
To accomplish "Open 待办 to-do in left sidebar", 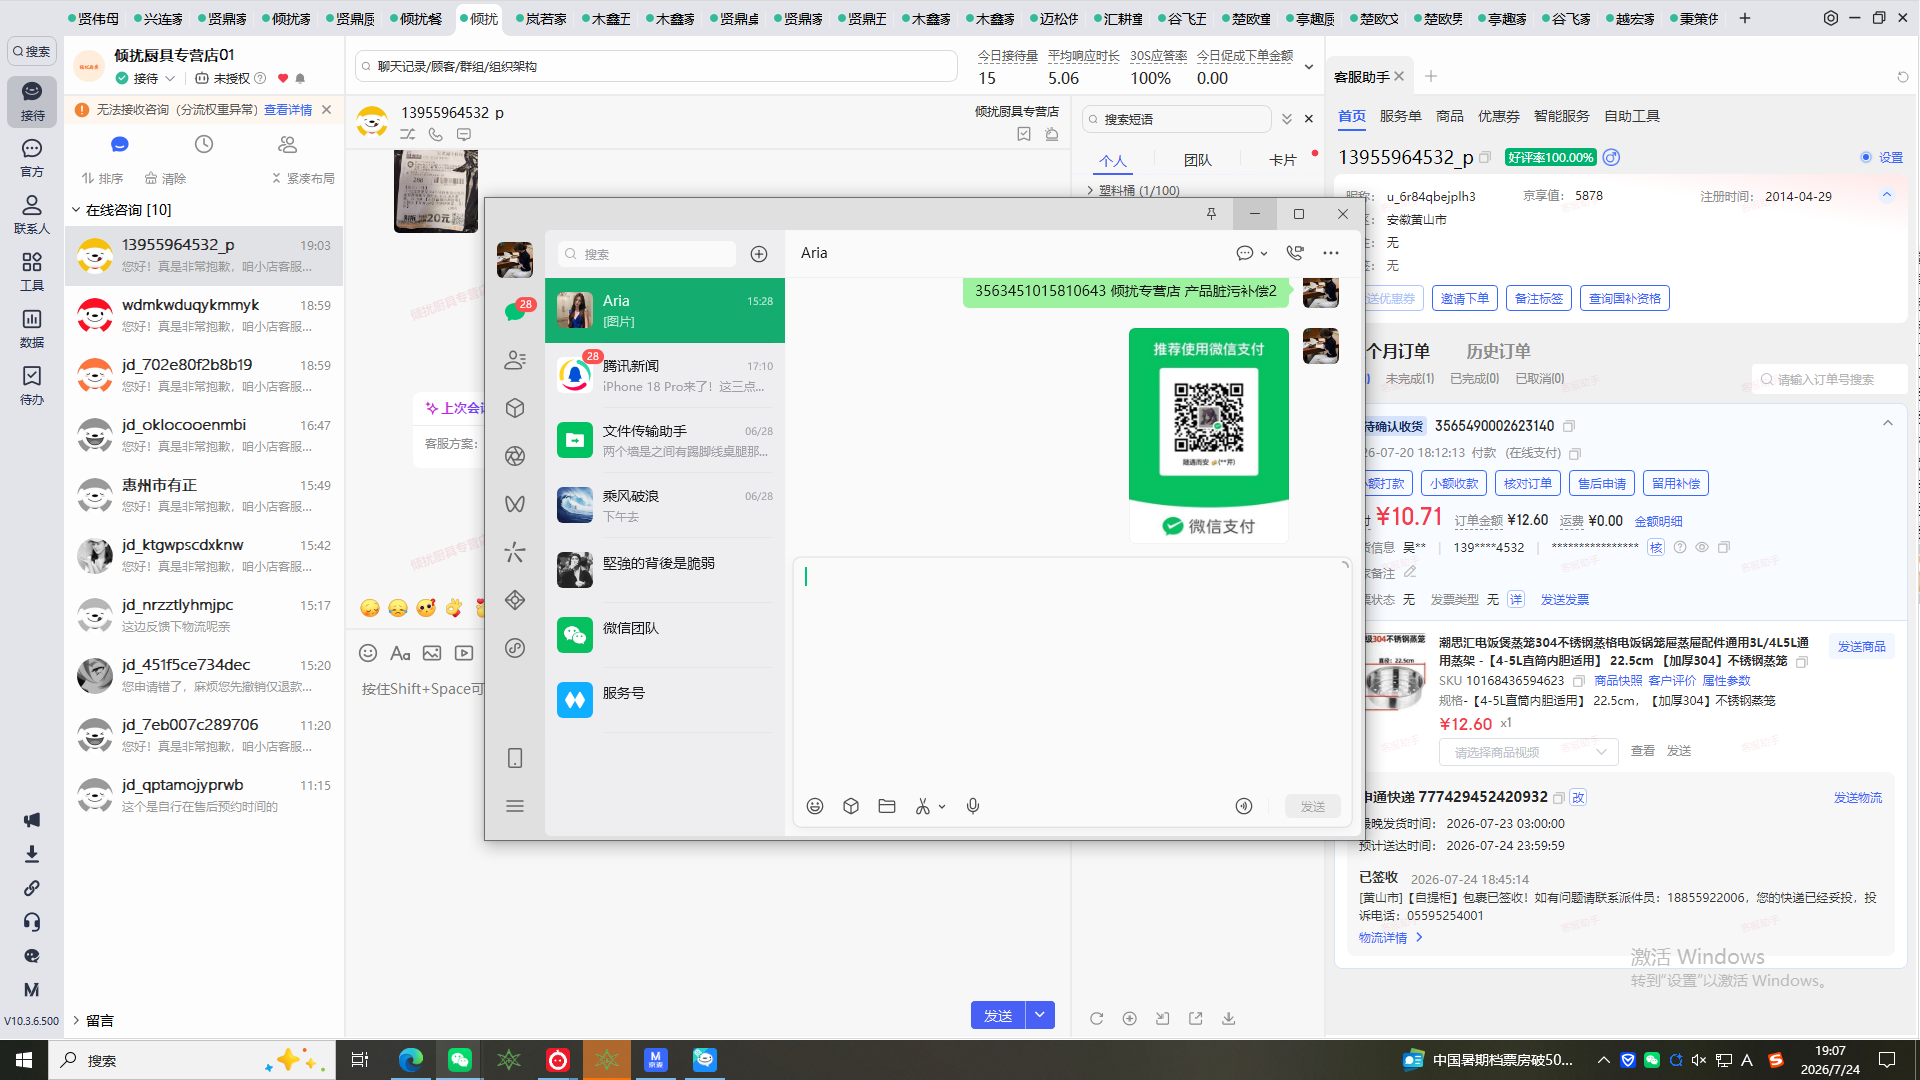I will [32, 386].
